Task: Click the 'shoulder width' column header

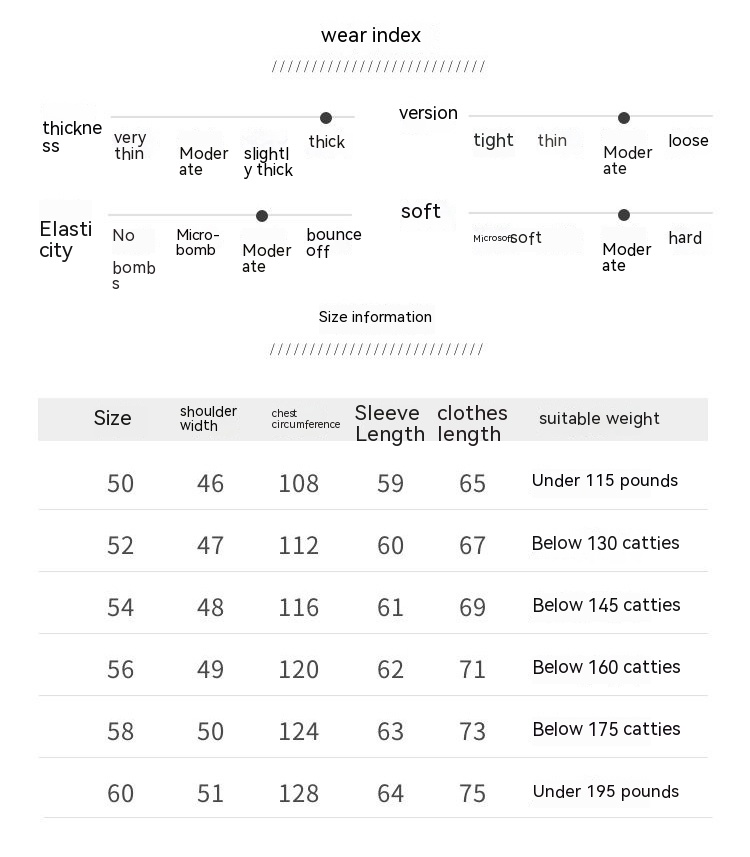Action: click(x=208, y=419)
